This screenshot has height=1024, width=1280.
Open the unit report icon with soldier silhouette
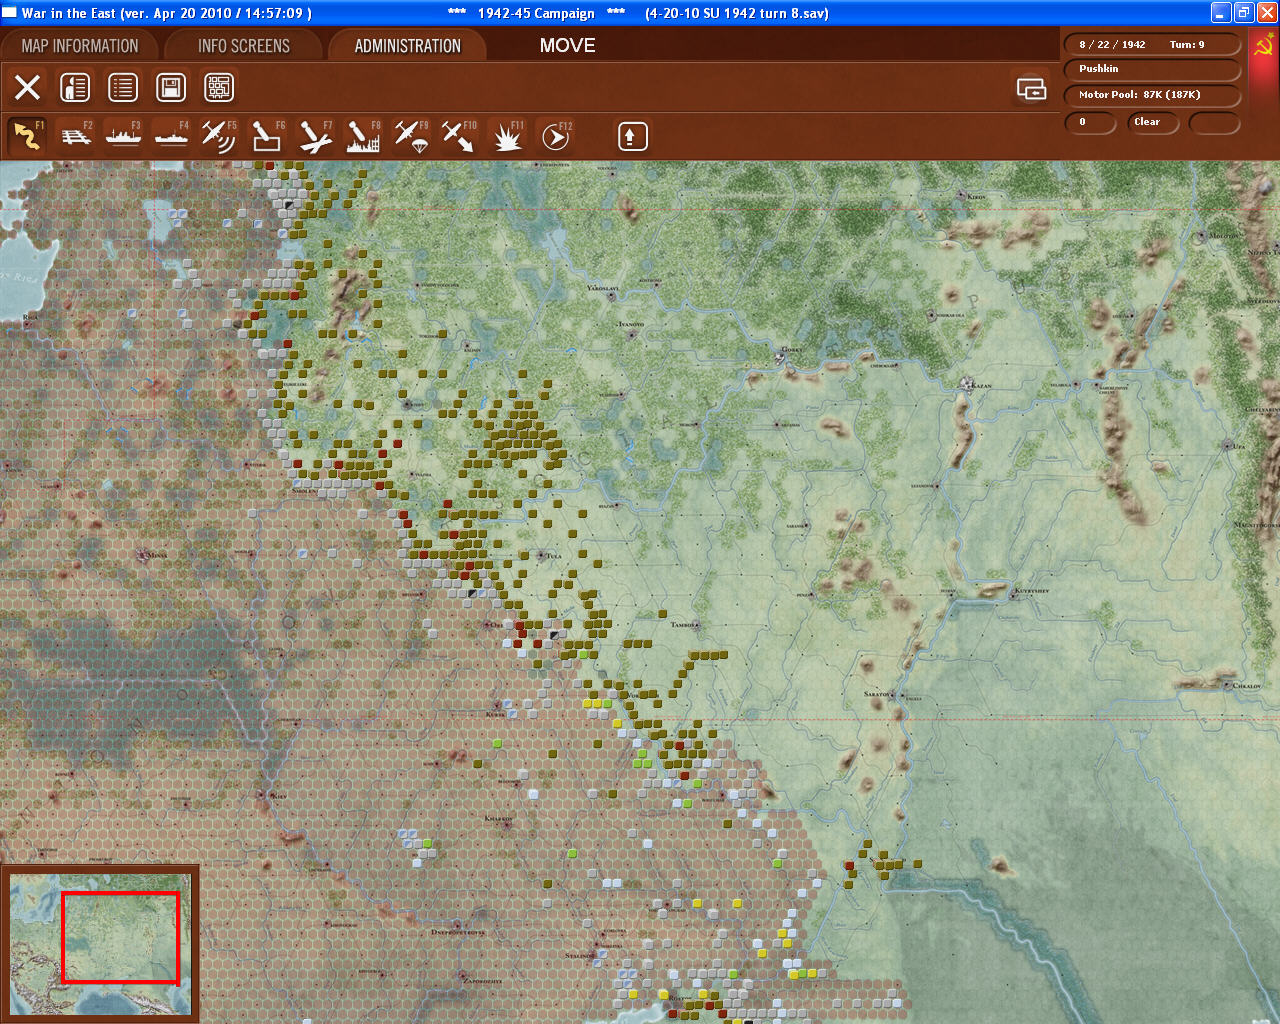click(x=75, y=88)
